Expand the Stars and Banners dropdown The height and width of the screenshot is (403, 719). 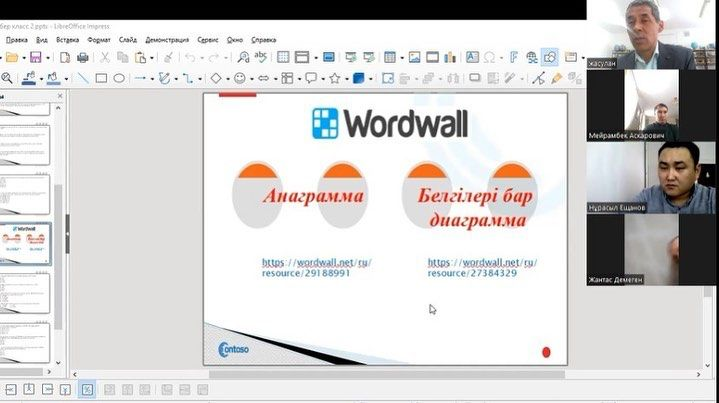tap(347, 79)
